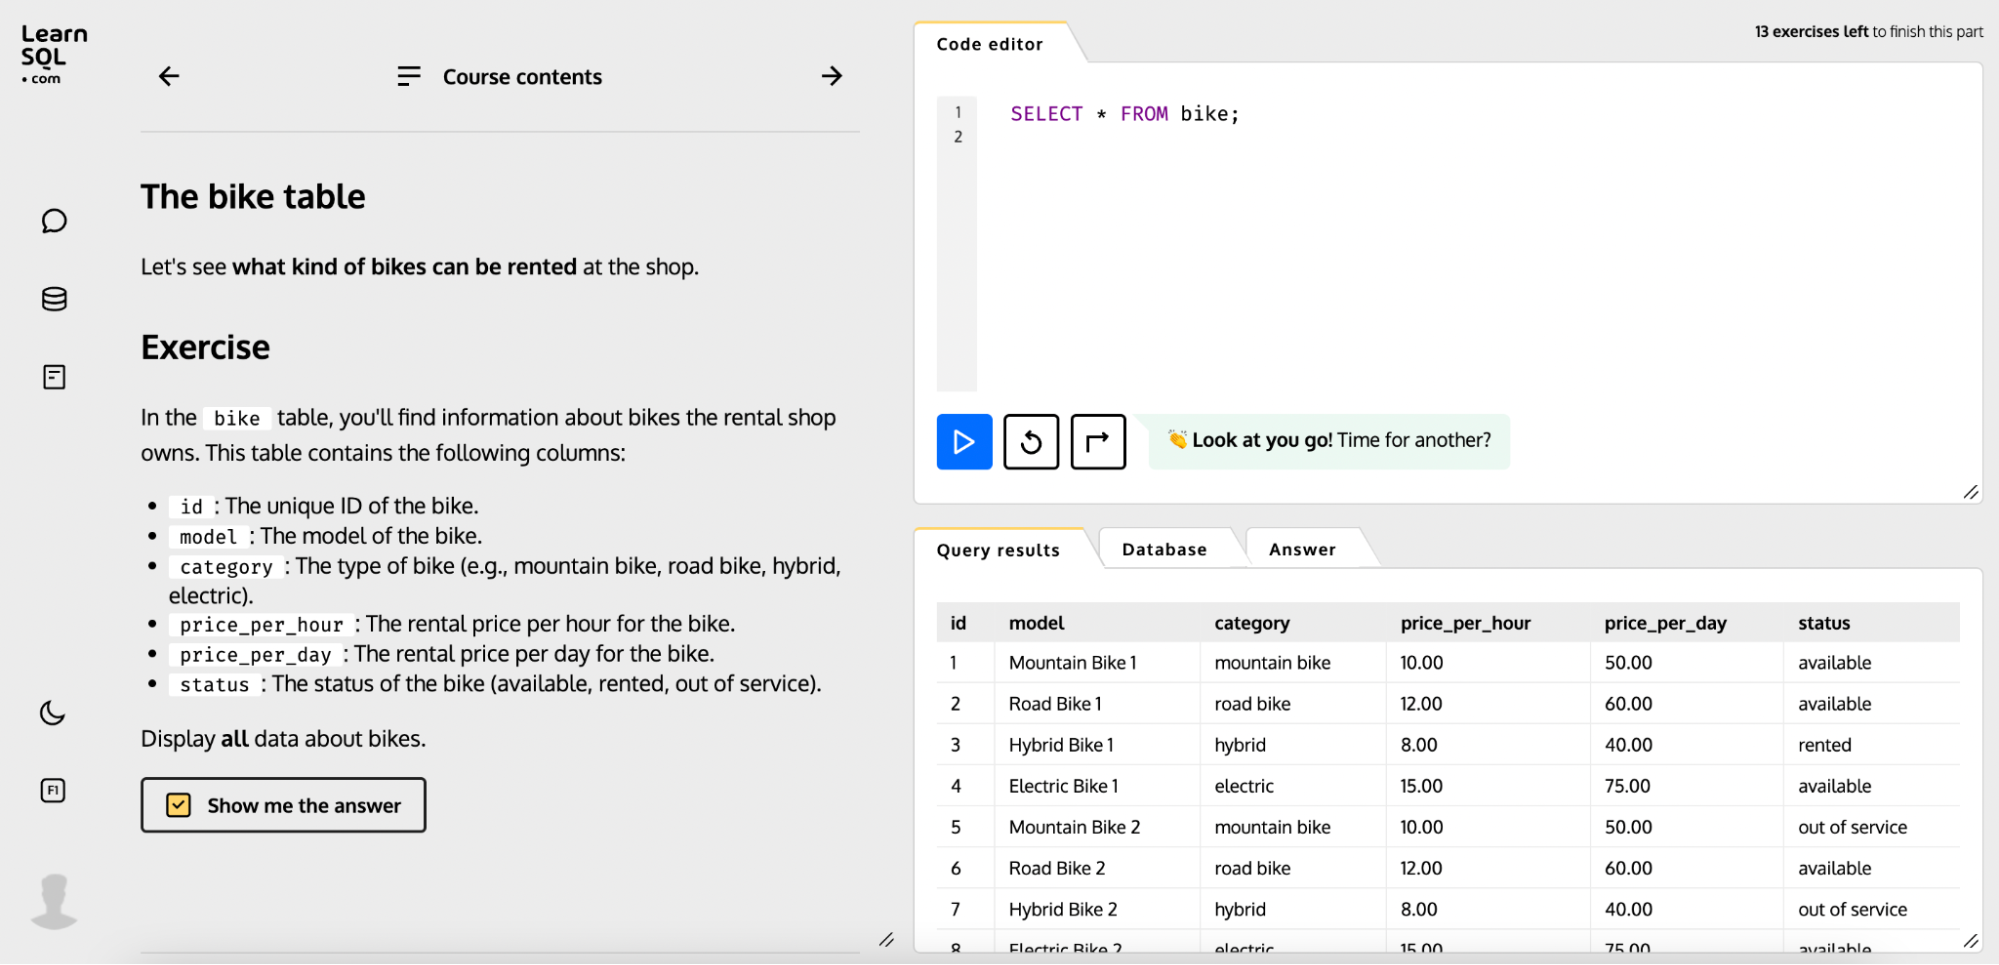Screen dimensions: 1999x965
Task: Switch to the Code editor tab
Action: point(990,44)
